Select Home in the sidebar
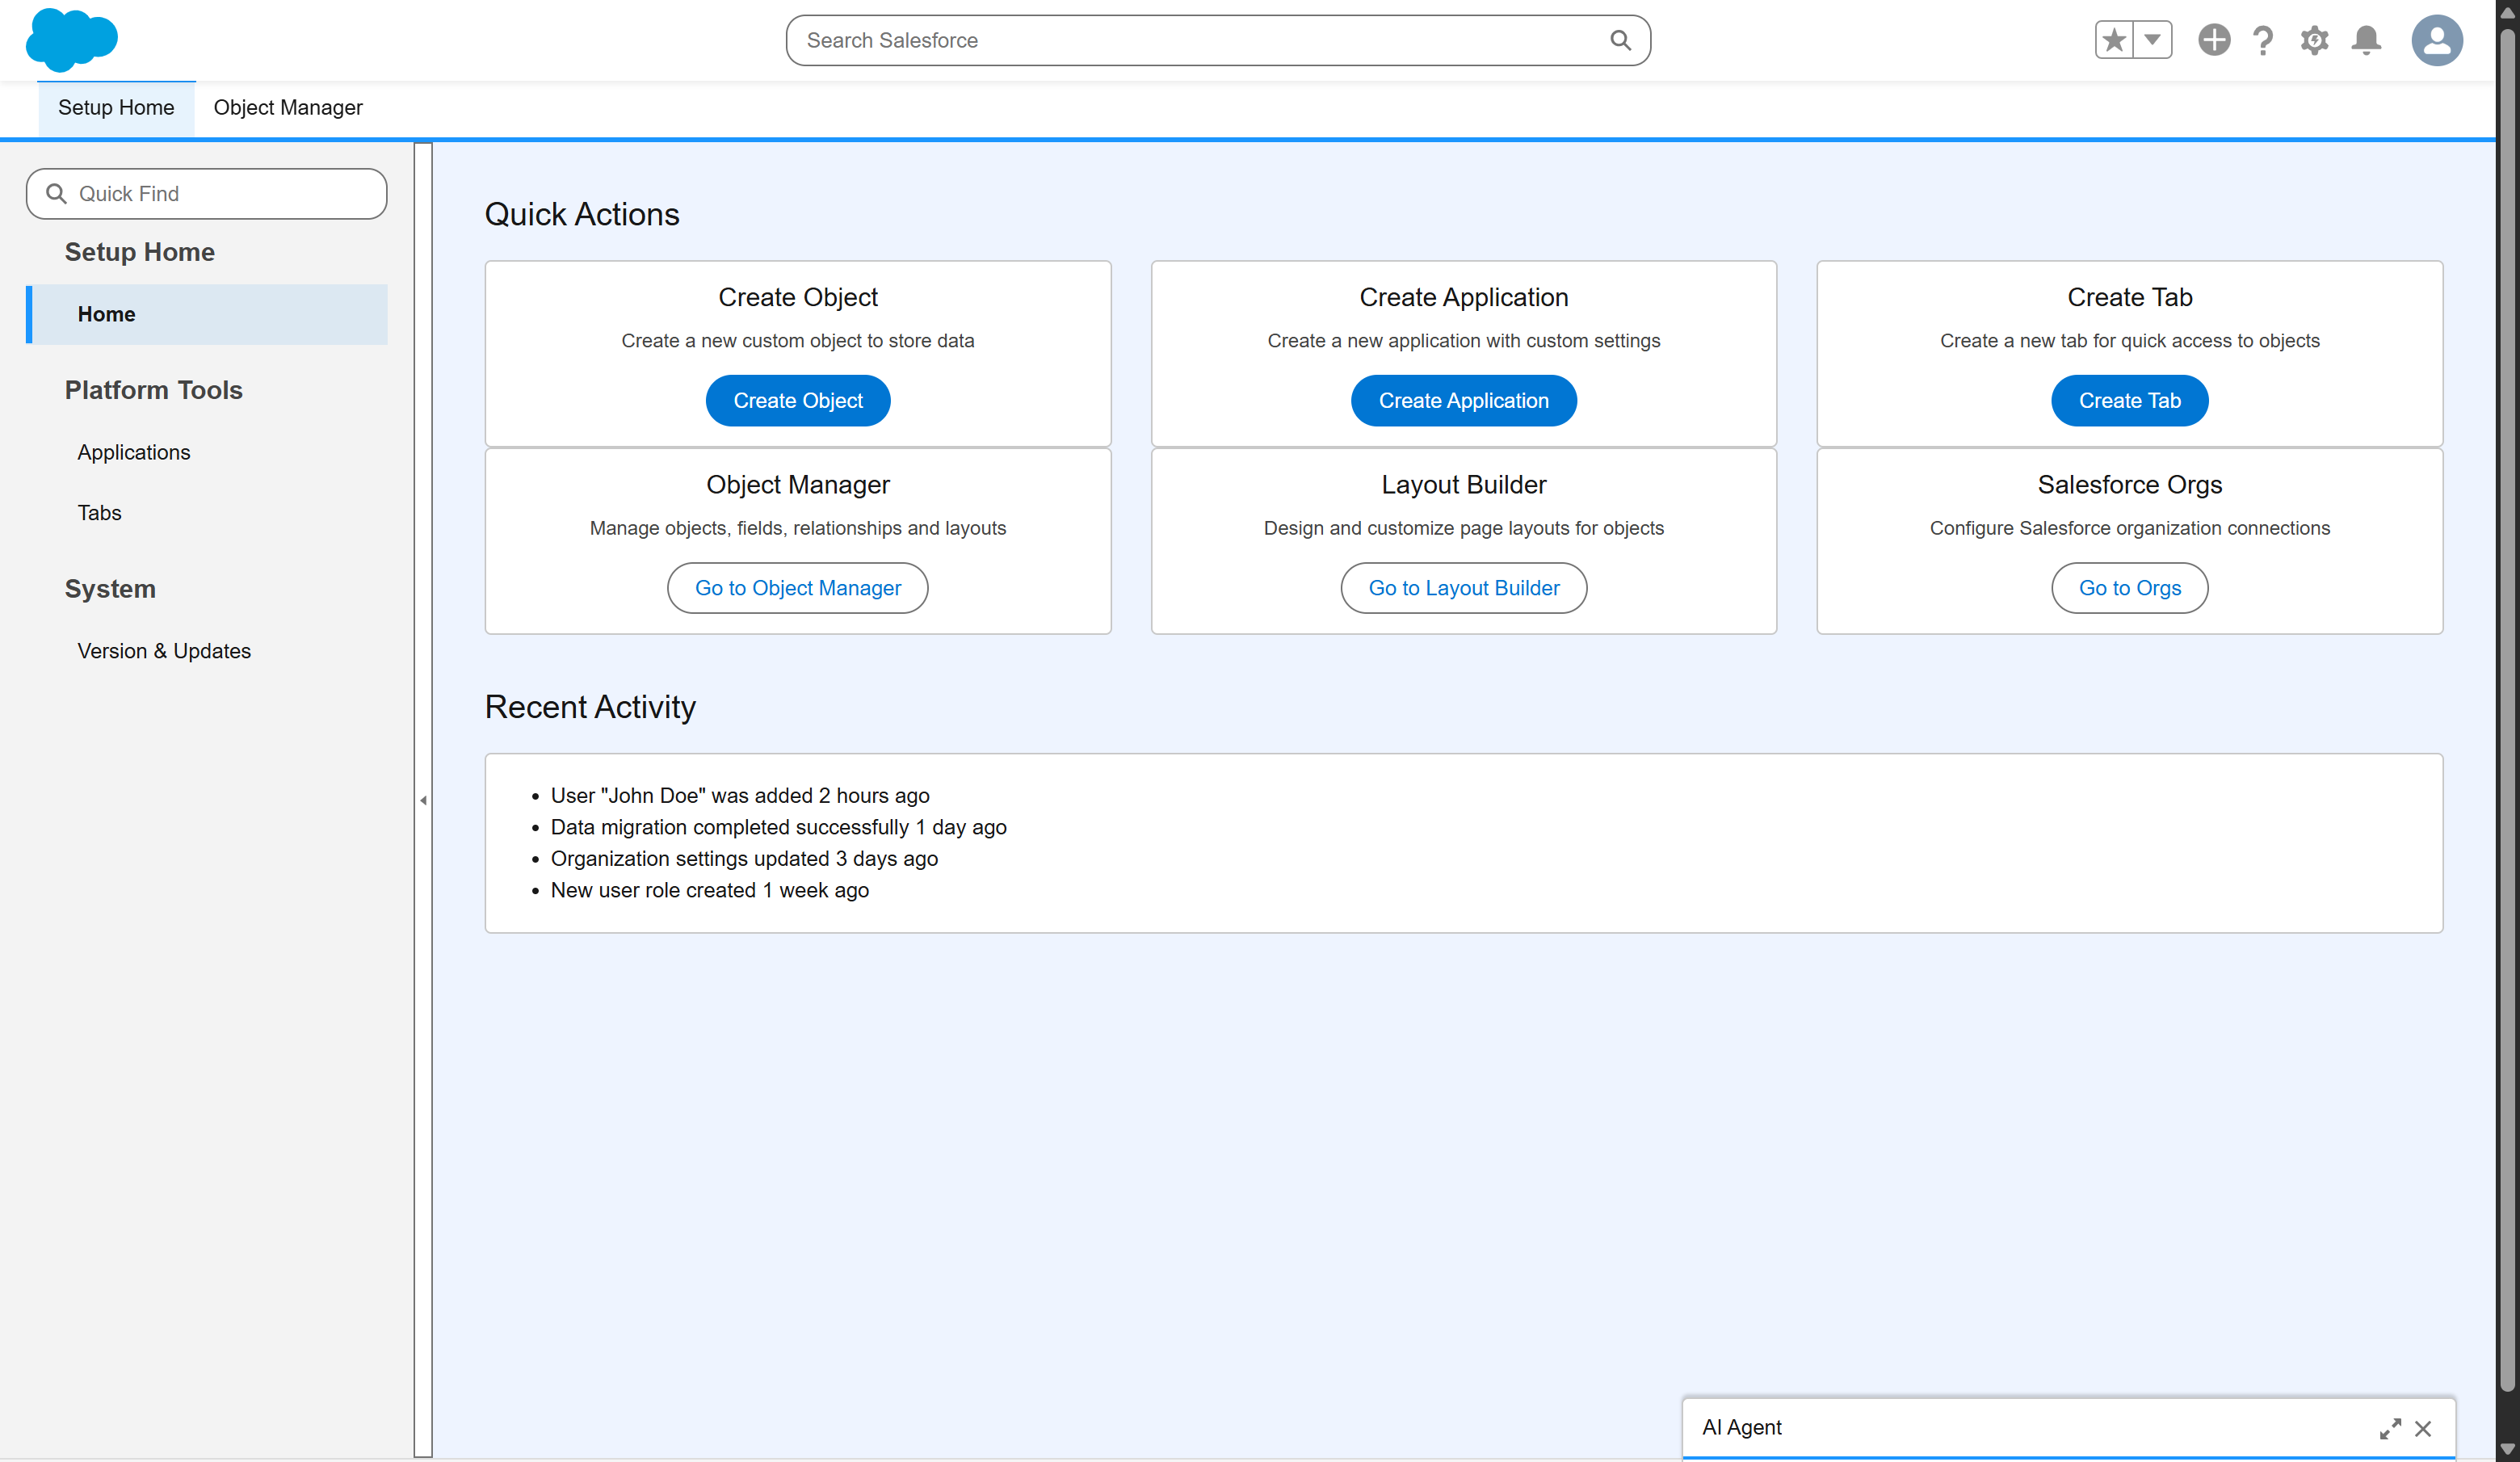The width and height of the screenshot is (2520, 1462). (x=207, y=314)
